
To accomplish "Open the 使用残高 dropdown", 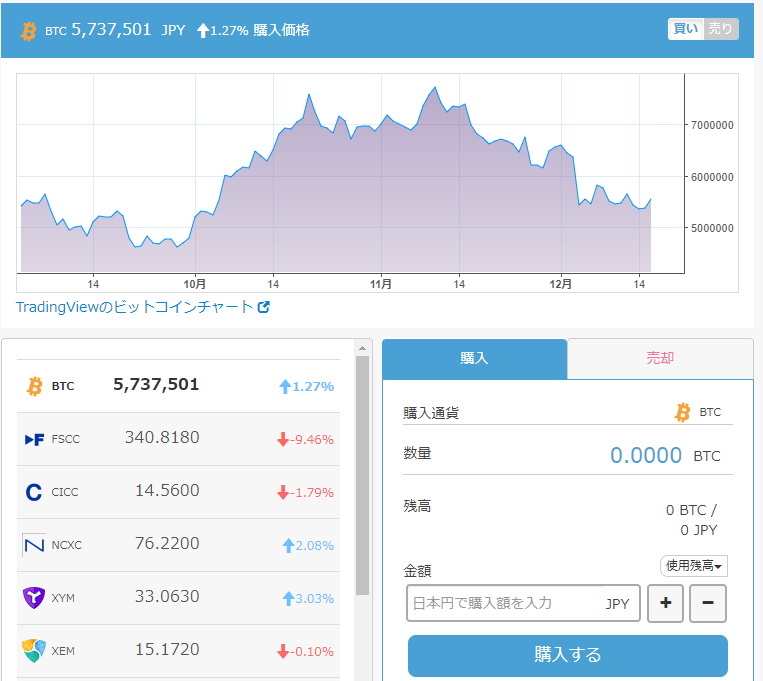I will pos(694,566).
